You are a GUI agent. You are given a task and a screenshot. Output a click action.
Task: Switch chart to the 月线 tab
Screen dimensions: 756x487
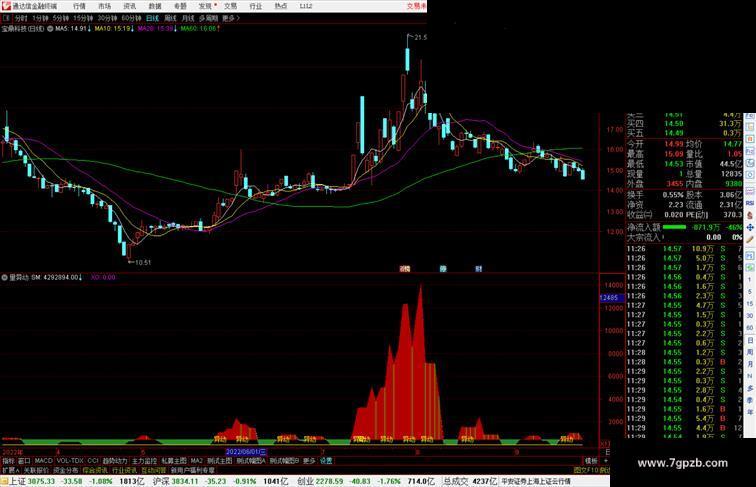(x=188, y=18)
